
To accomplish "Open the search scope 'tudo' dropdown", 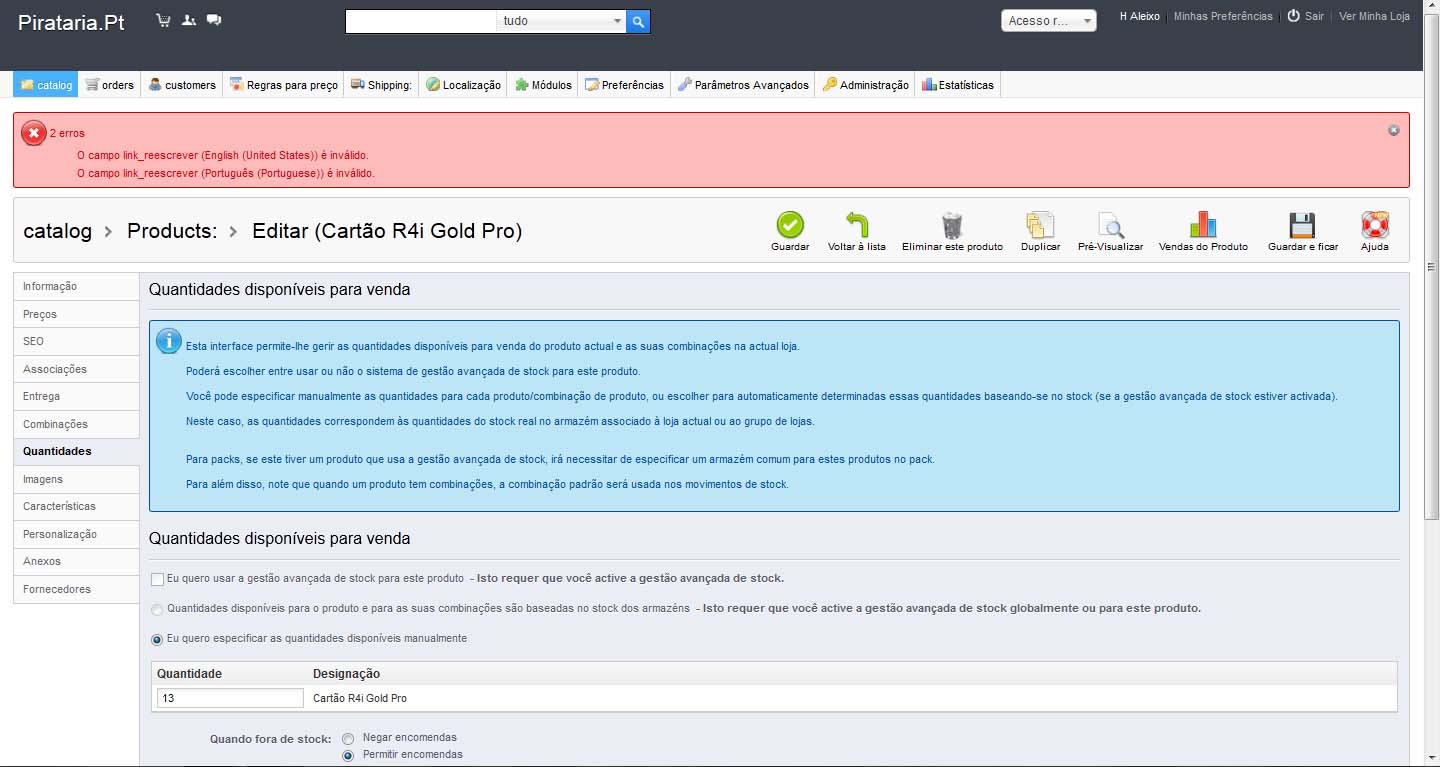I will tap(562, 21).
